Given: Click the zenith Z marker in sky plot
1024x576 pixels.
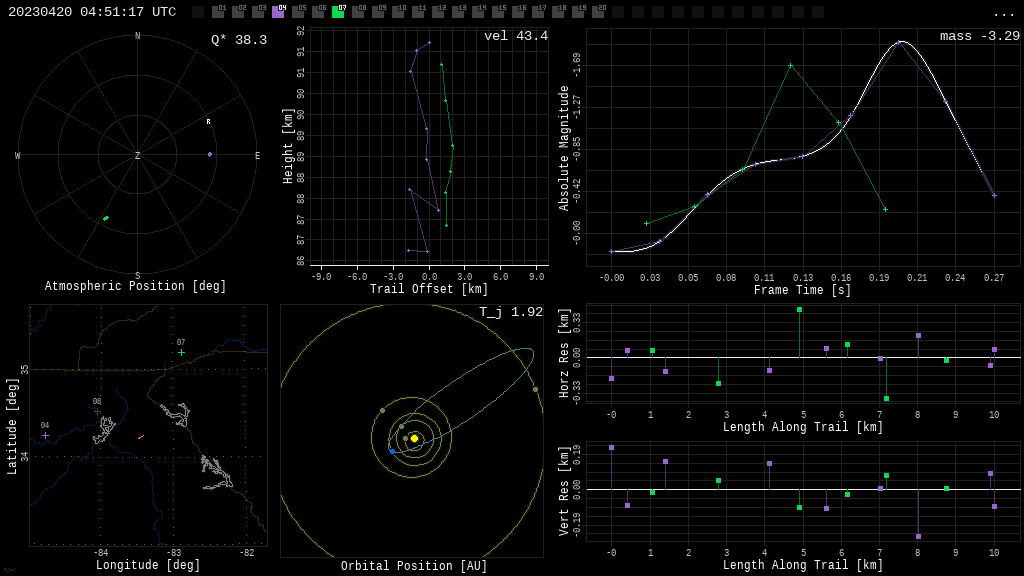Looking at the screenshot, I should (x=138, y=156).
